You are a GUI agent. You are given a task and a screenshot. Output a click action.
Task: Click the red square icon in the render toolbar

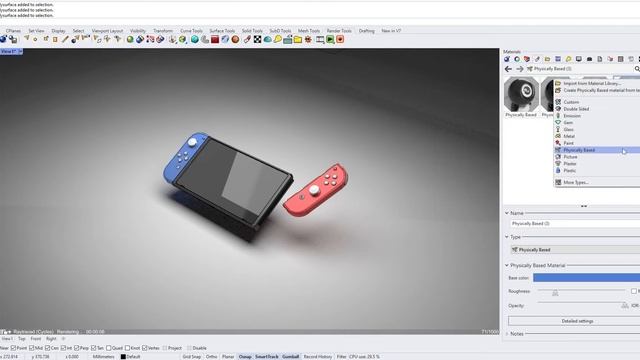pos(215,40)
